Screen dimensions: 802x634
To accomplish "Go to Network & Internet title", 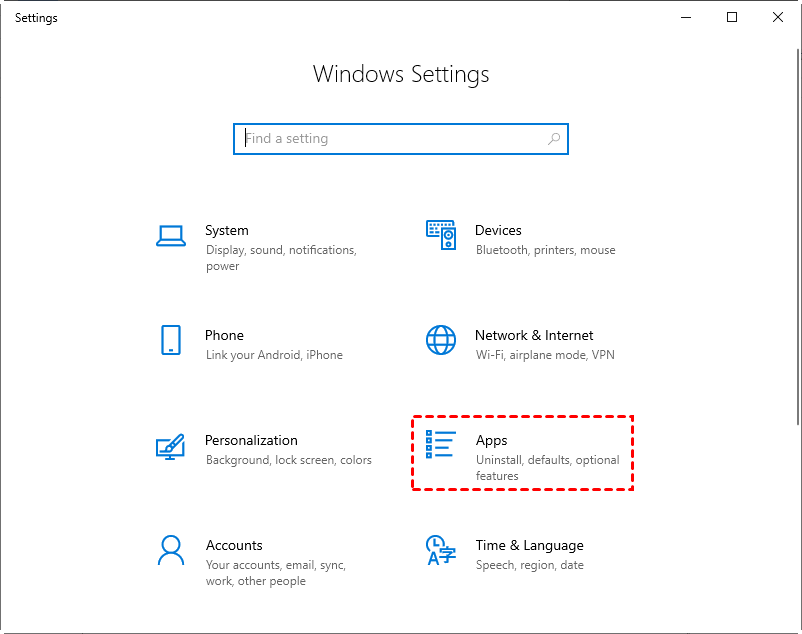I will coord(534,335).
